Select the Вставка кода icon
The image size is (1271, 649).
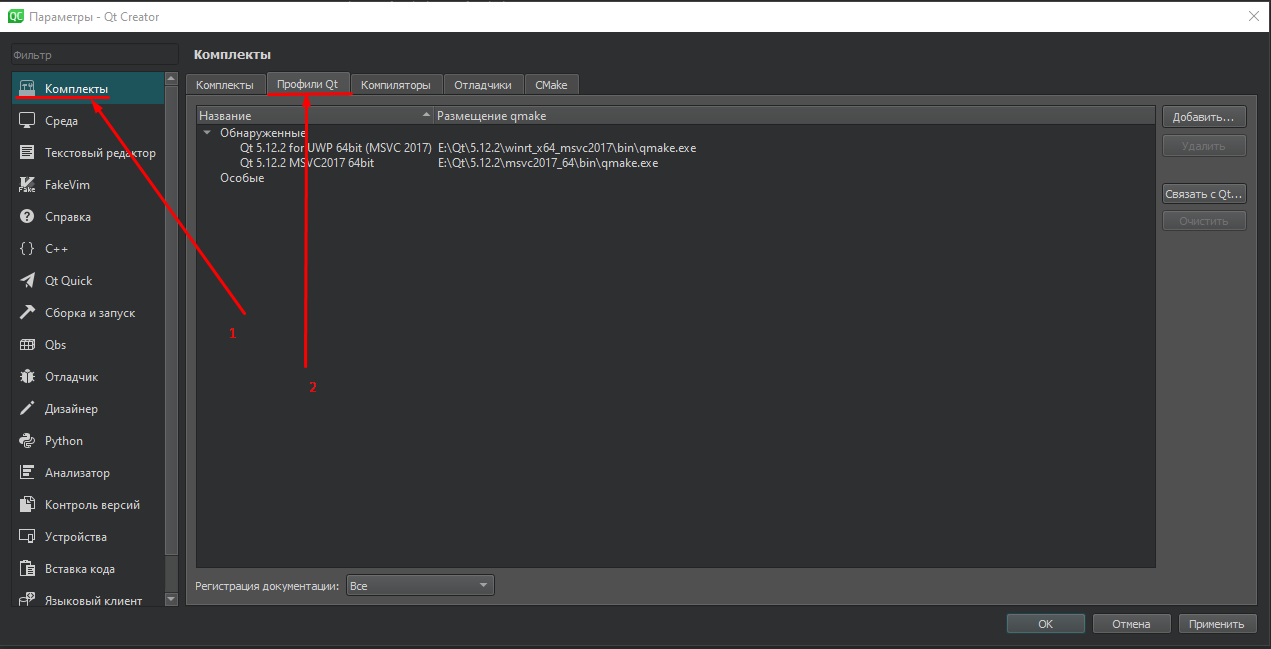(28, 568)
